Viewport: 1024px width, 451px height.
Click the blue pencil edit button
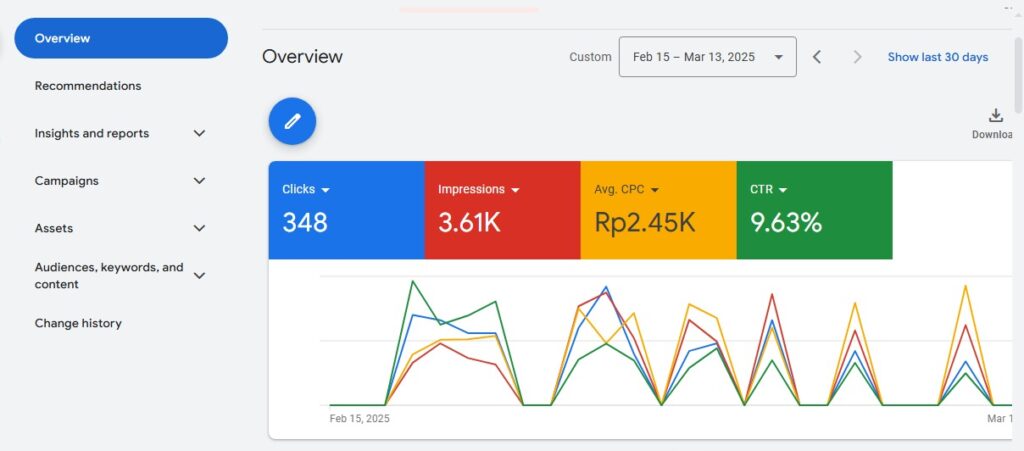292,121
